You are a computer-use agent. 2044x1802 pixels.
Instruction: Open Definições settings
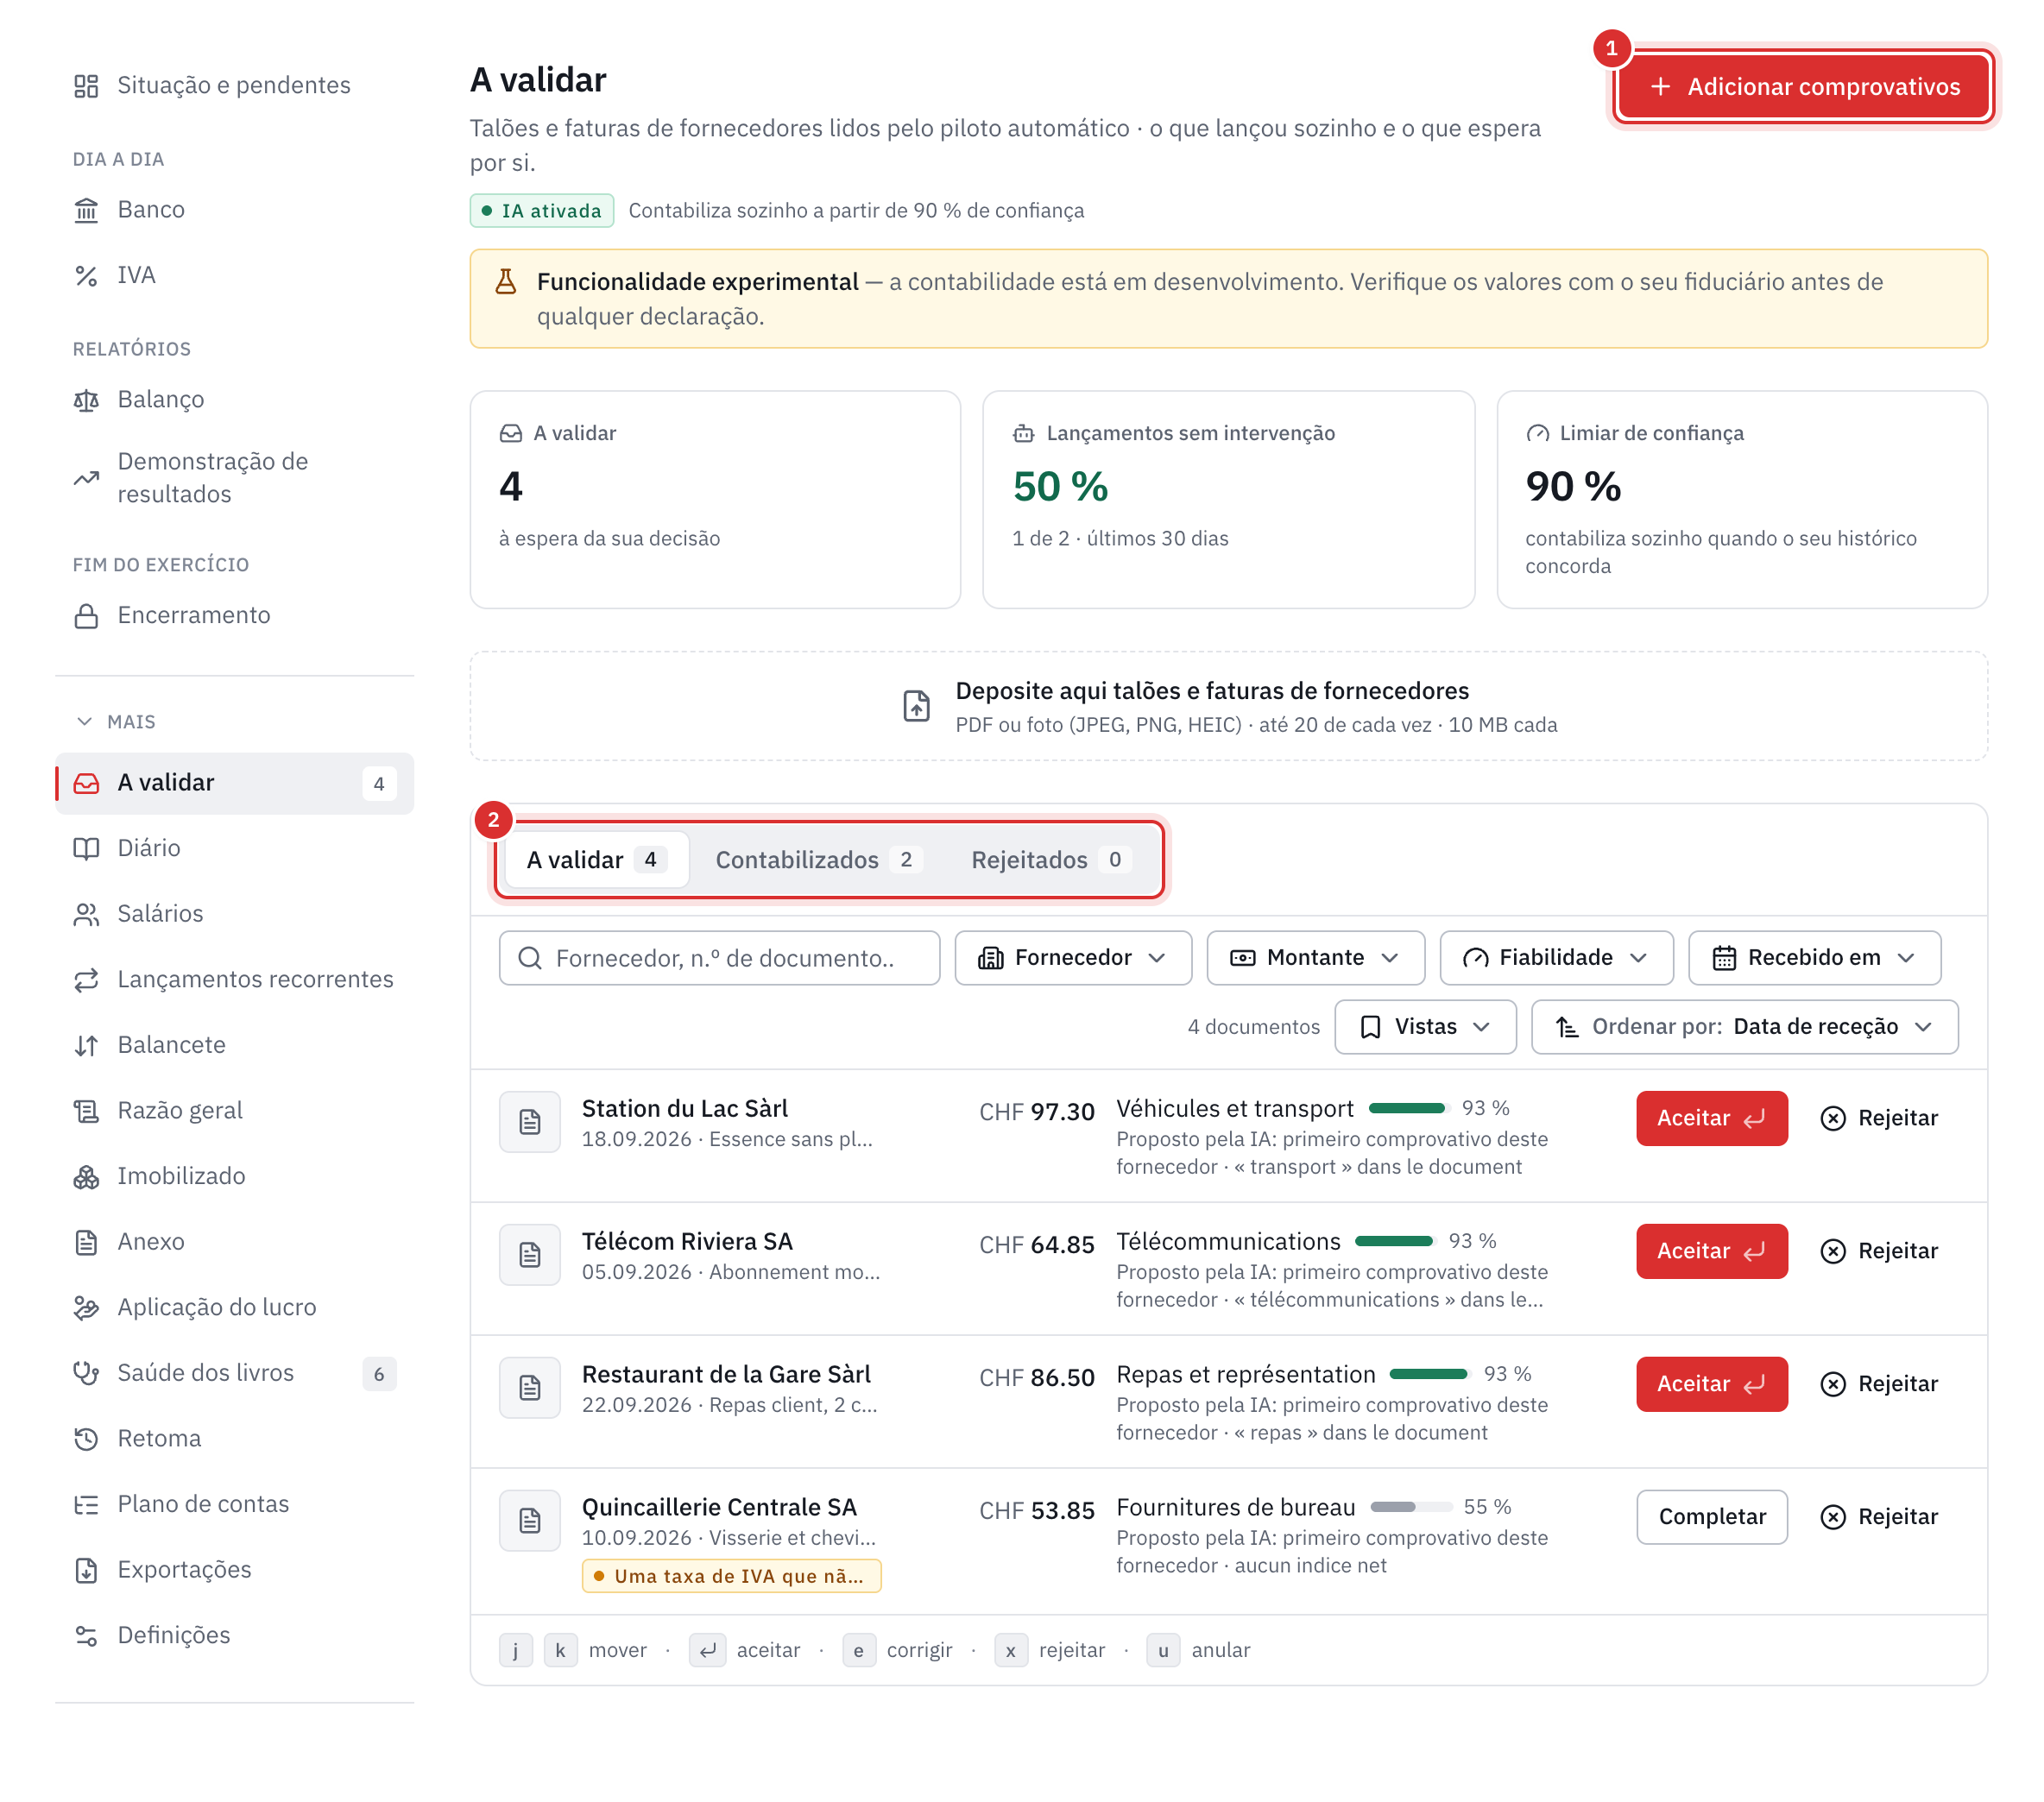234,1635
